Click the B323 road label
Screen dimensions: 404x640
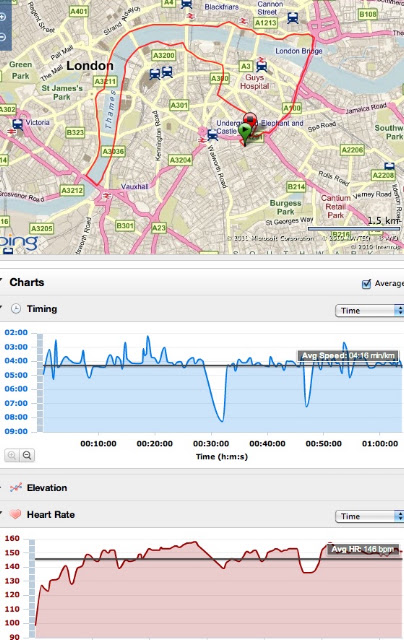pyautogui.click(x=75, y=132)
